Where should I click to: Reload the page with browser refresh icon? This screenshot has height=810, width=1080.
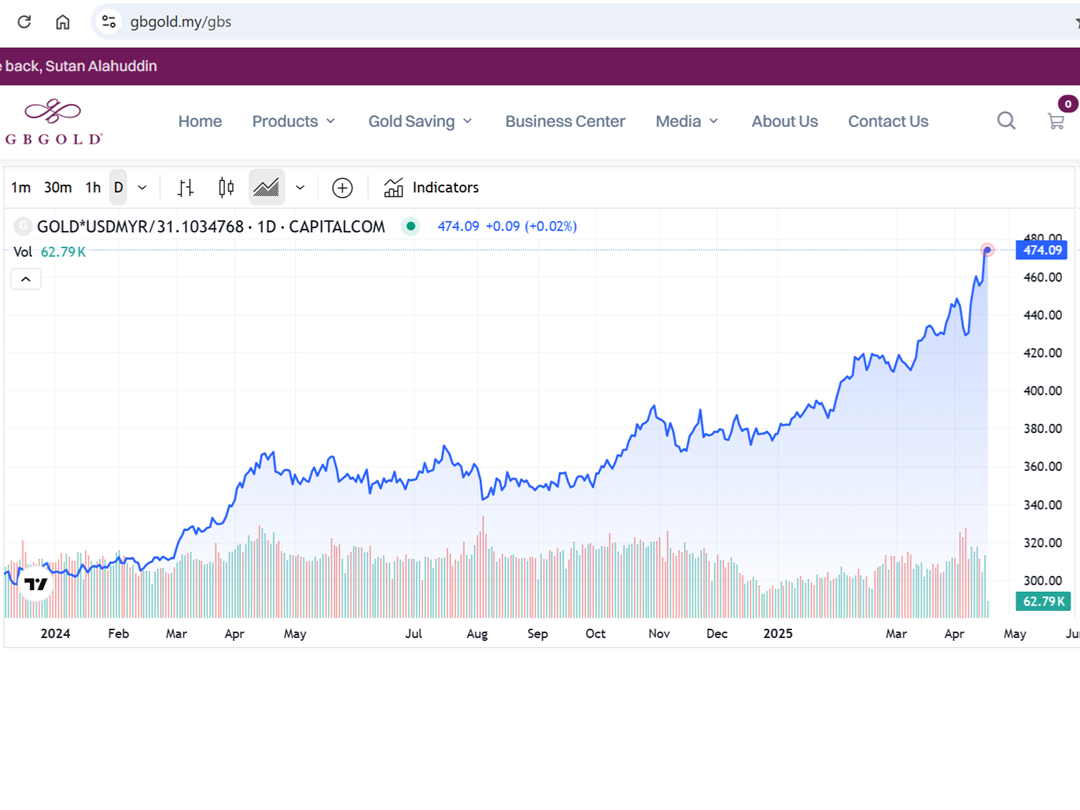(x=24, y=22)
